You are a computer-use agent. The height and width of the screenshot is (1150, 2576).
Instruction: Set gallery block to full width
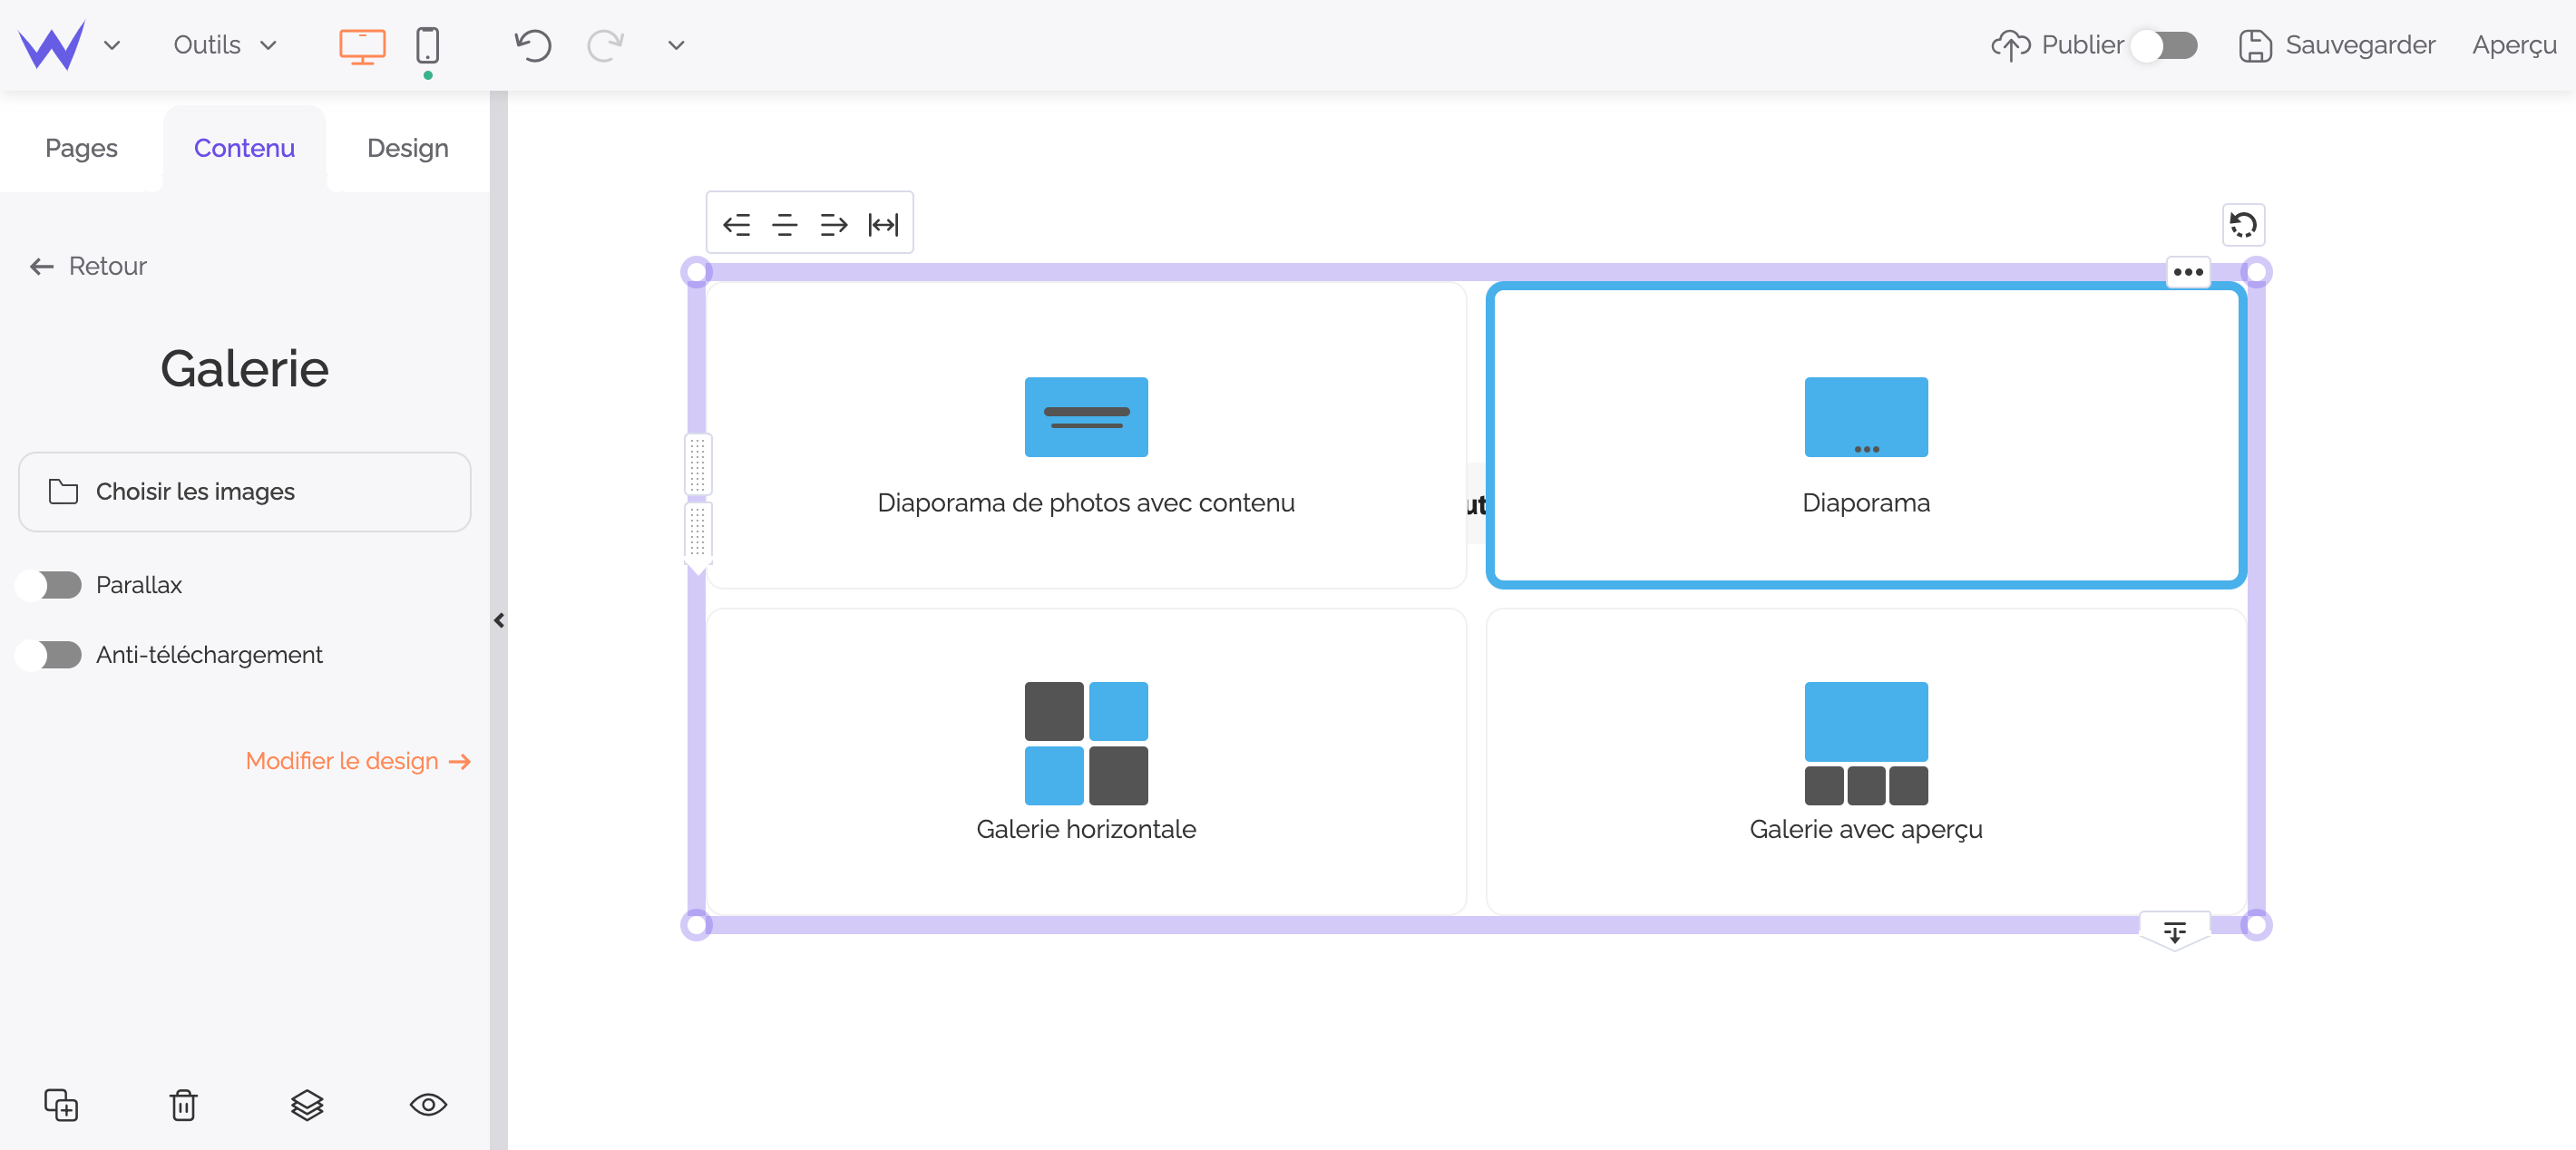click(883, 224)
